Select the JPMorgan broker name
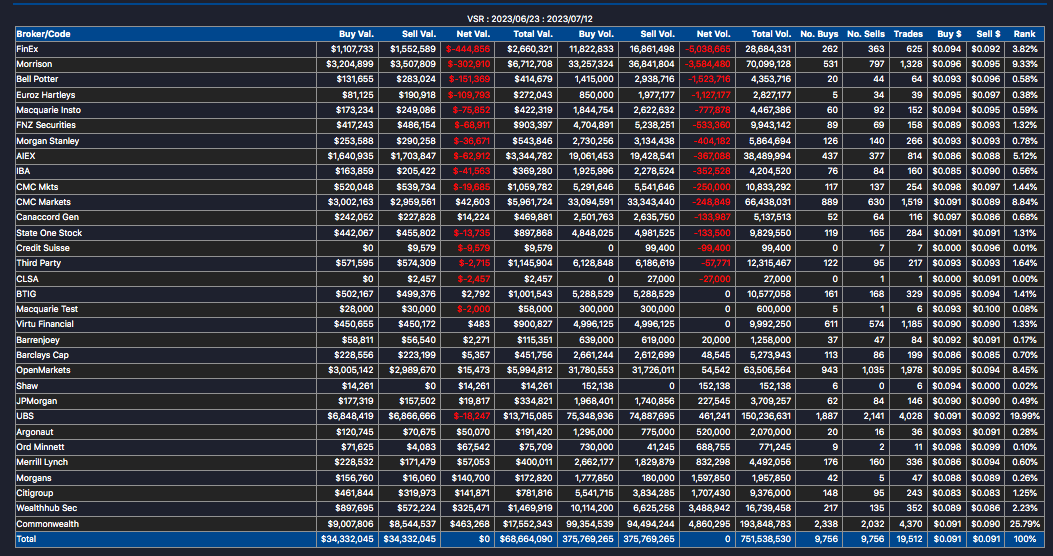The height and width of the screenshot is (556, 1053). coord(36,401)
